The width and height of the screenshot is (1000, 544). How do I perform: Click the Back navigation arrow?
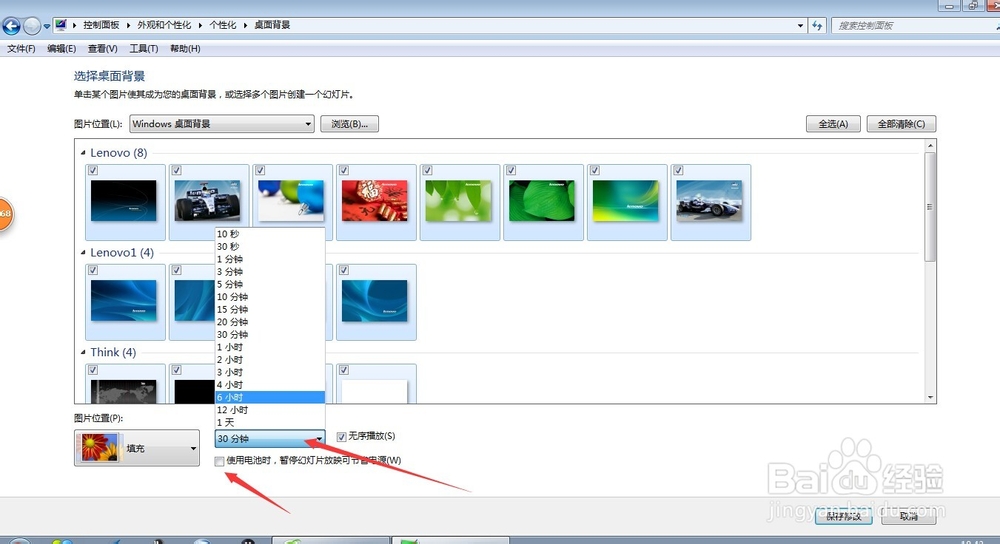coord(11,26)
